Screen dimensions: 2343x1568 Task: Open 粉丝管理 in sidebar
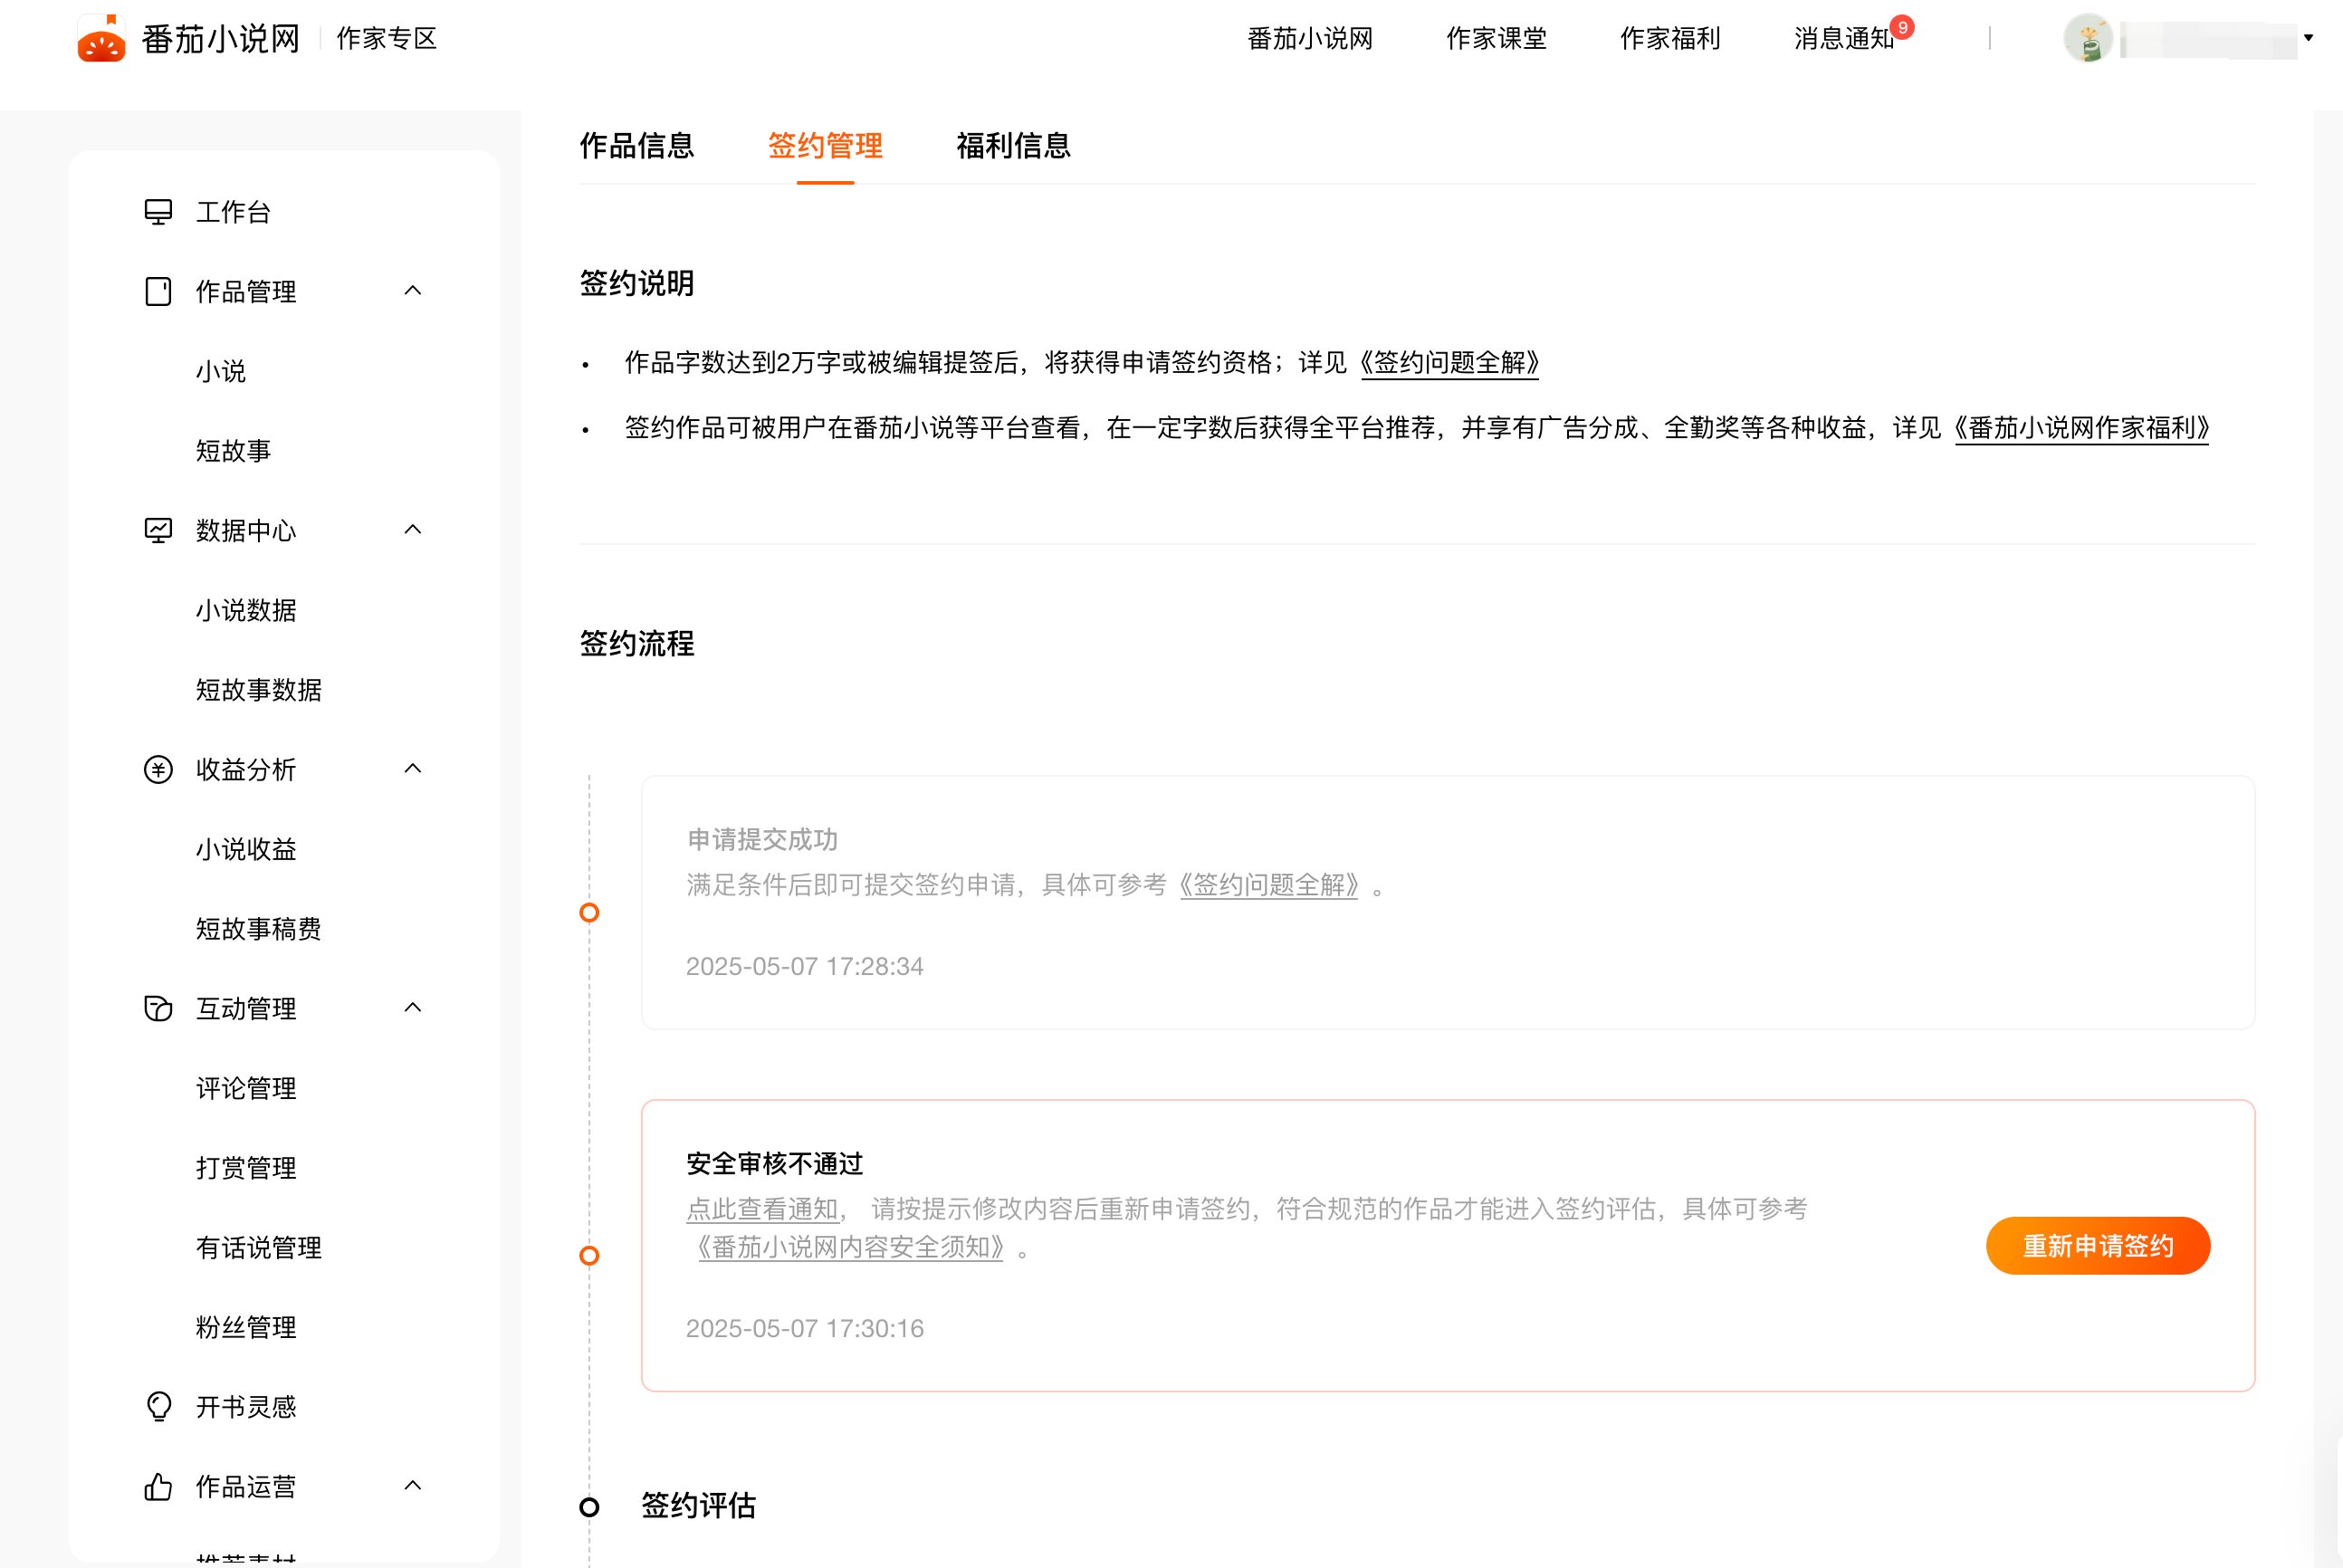coord(246,1327)
